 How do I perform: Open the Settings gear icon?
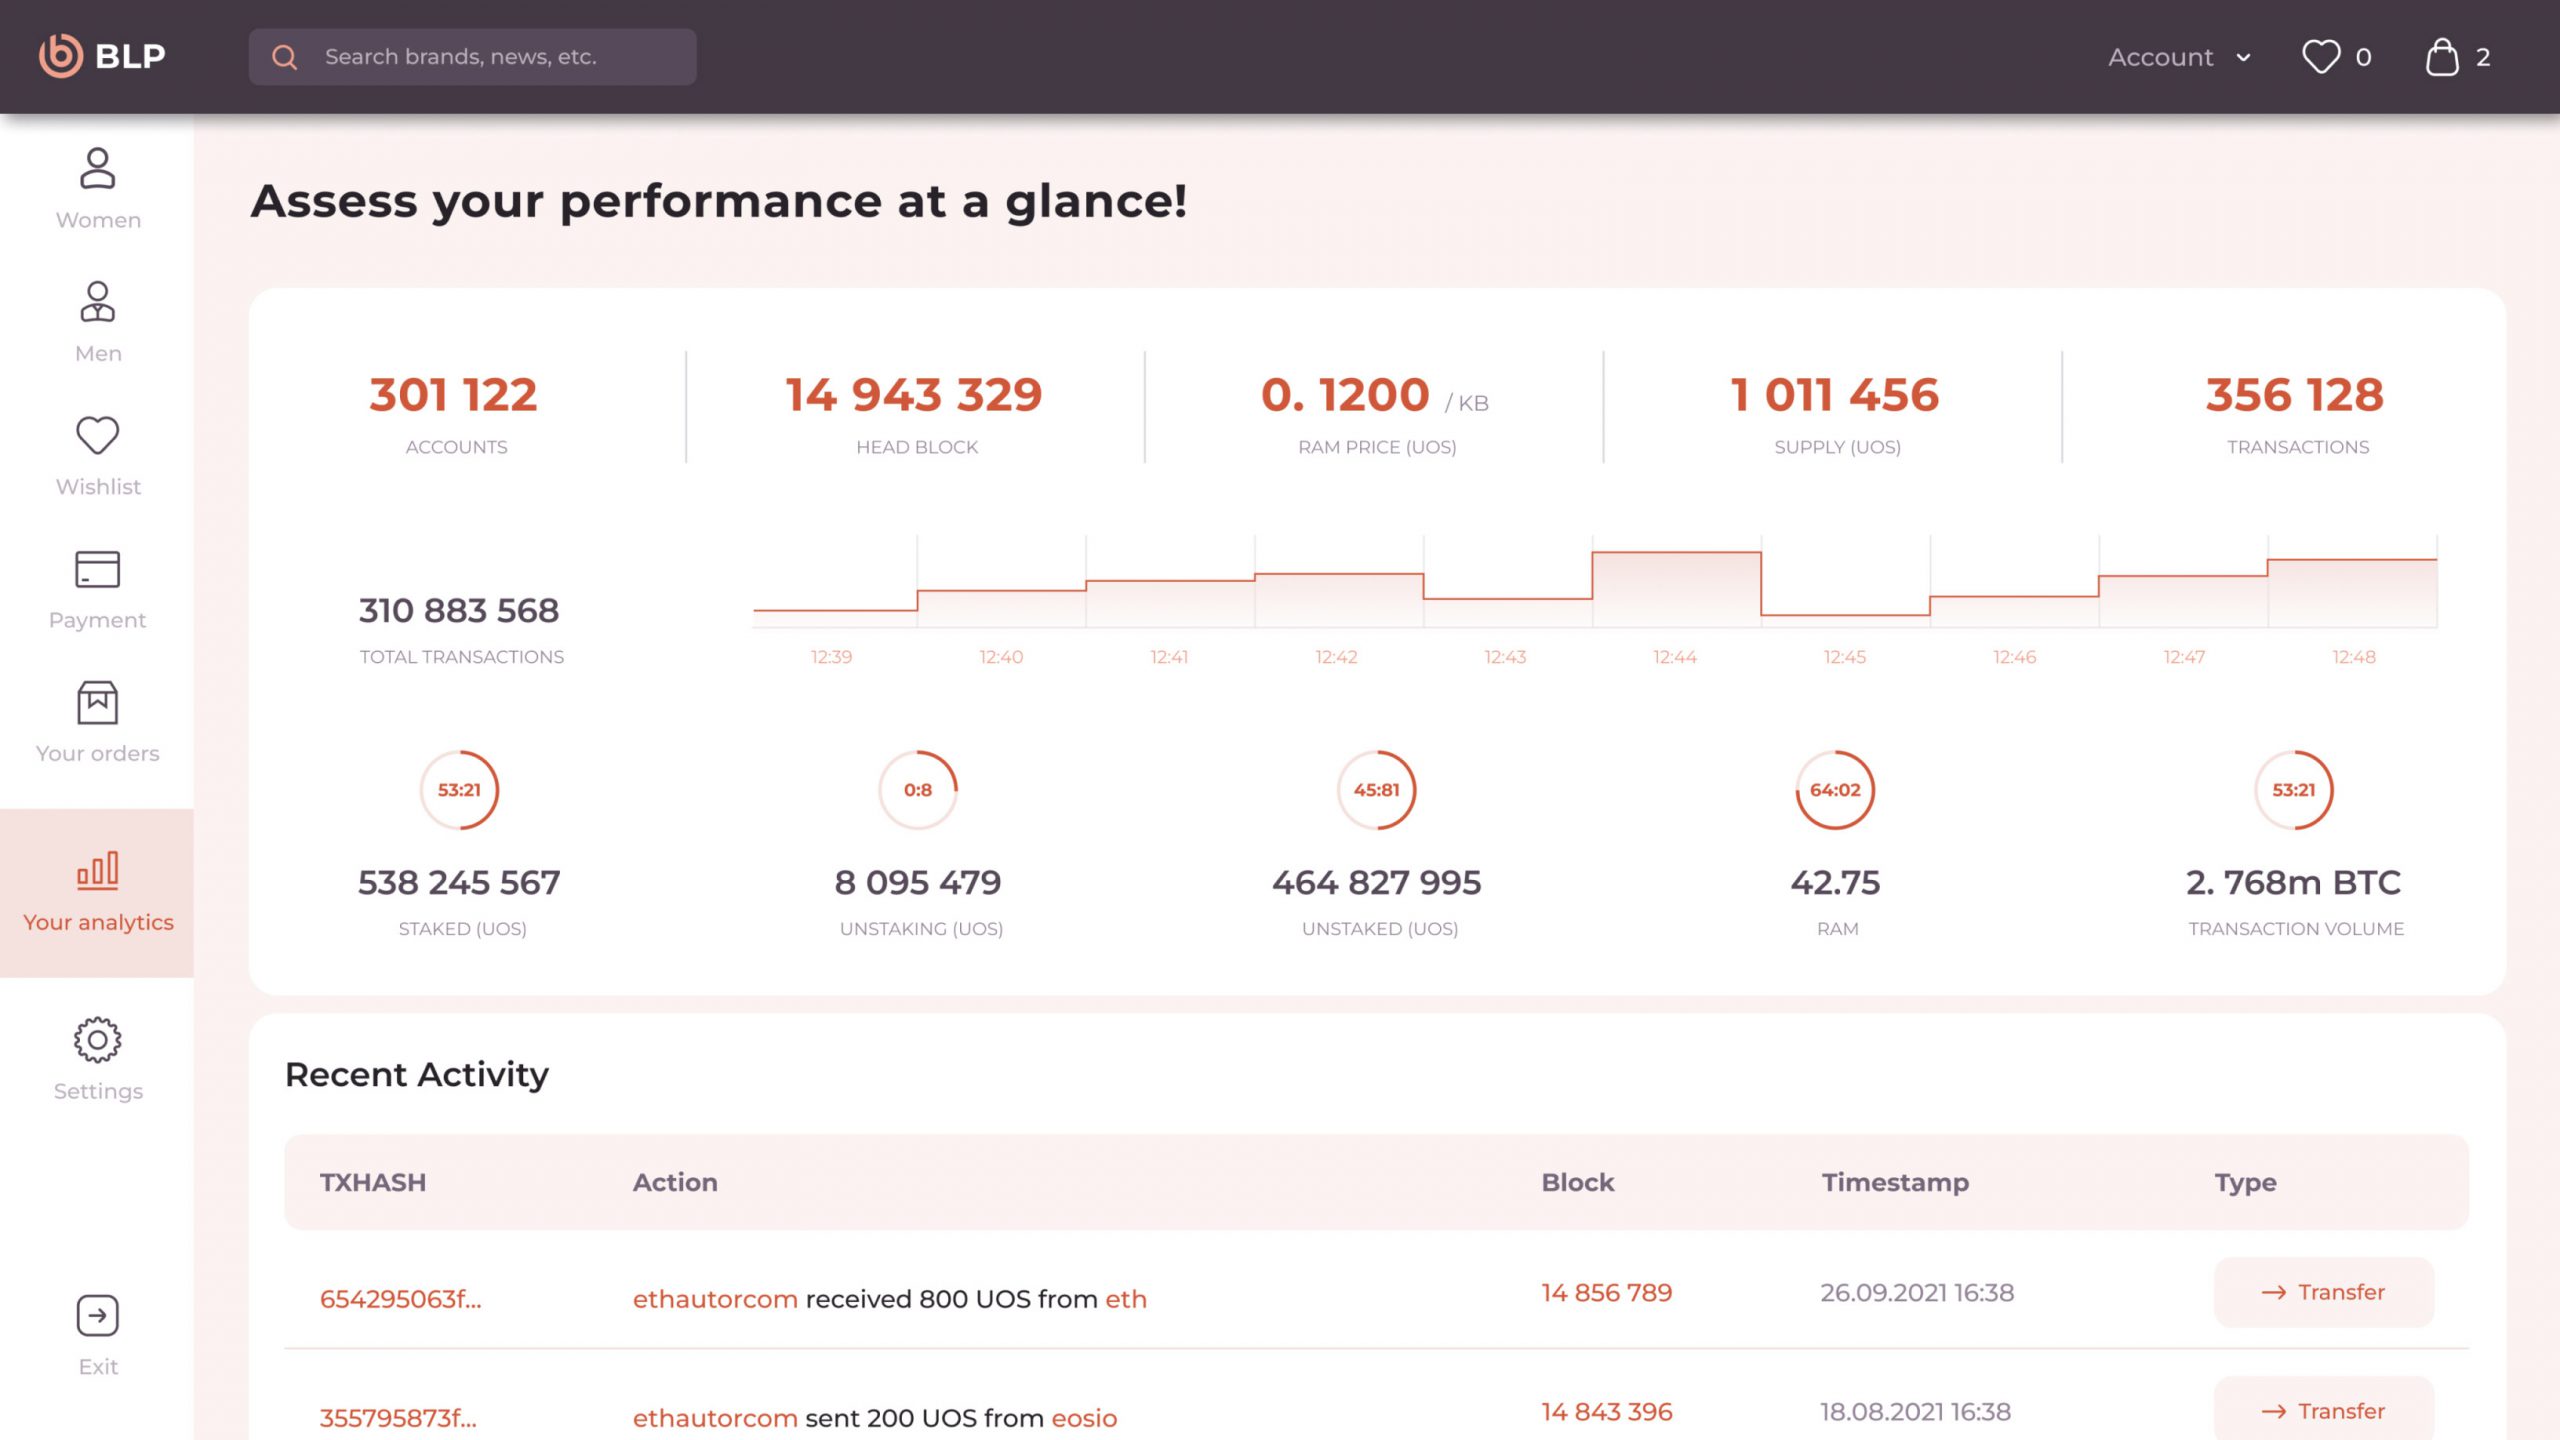tap(97, 1040)
